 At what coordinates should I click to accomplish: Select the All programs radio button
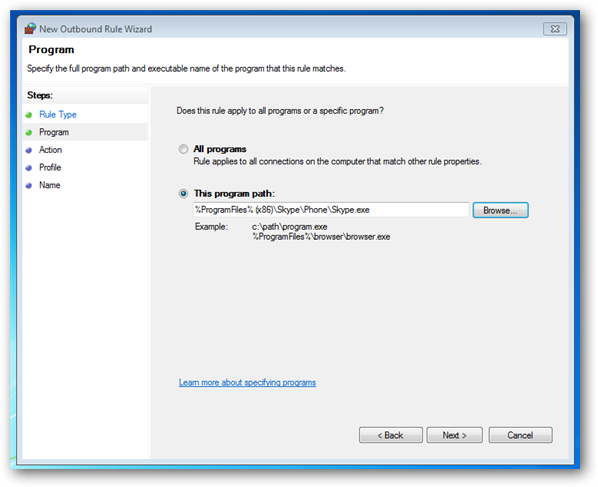(x=183, y=149)
